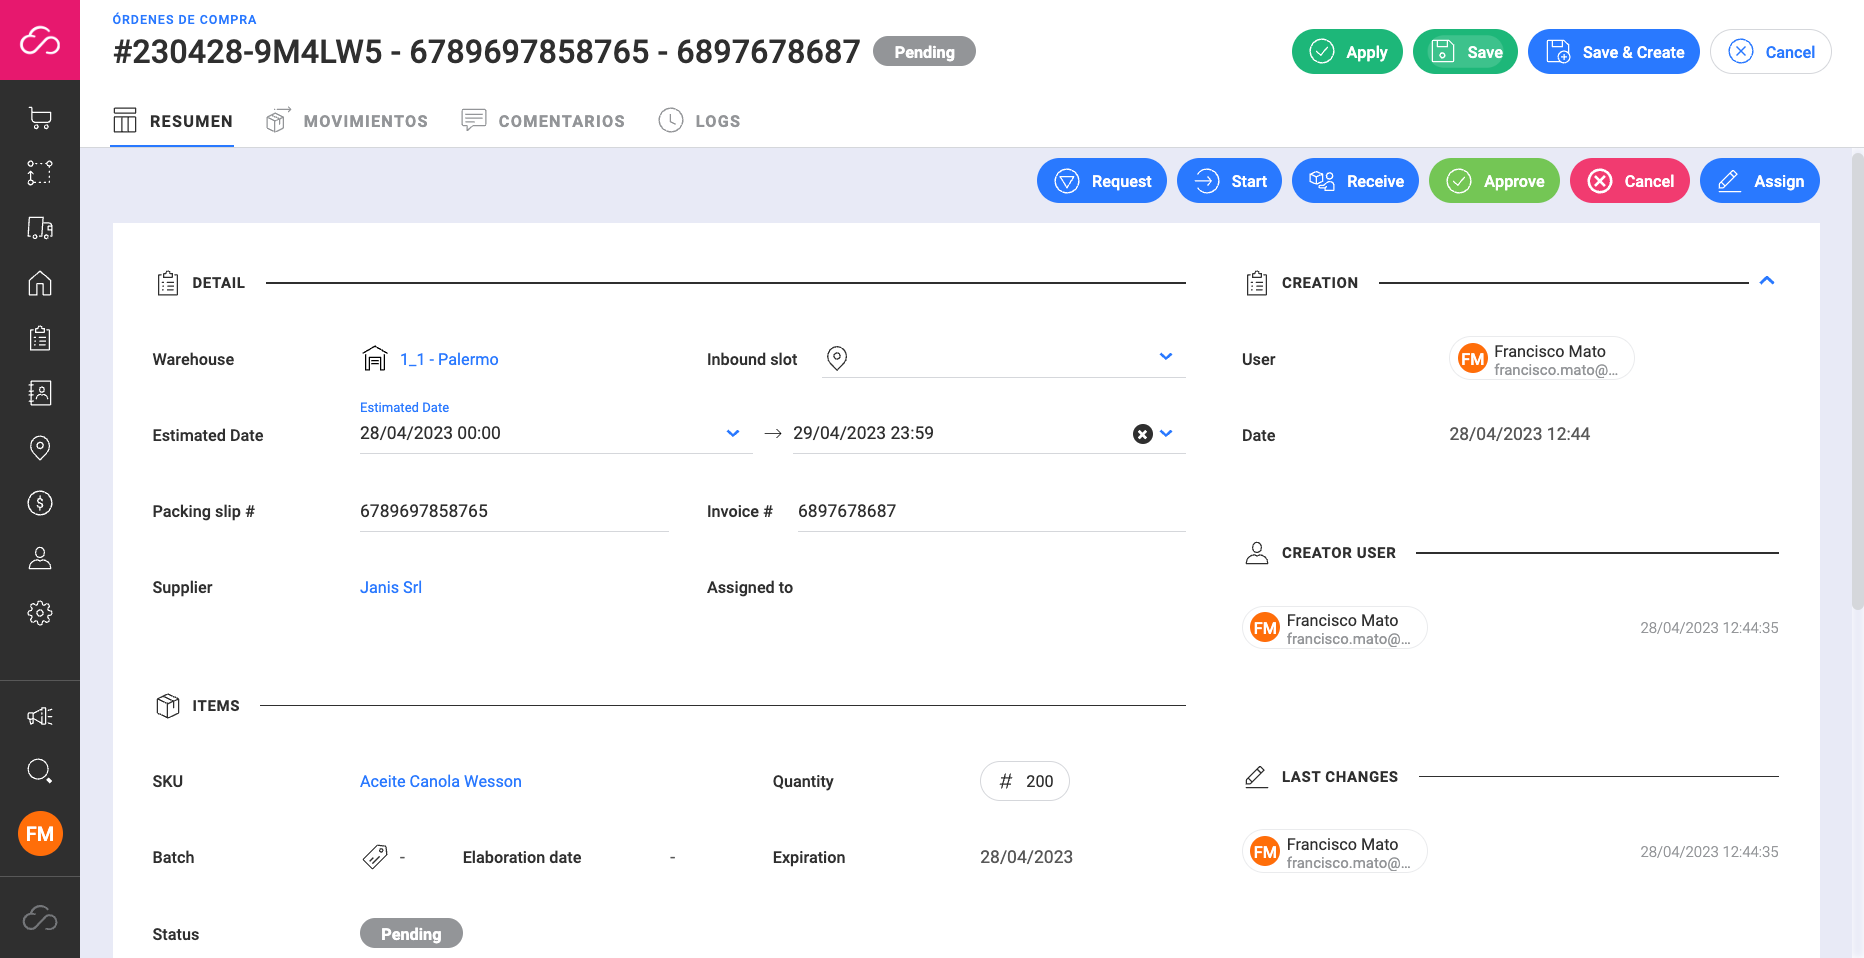
Task: Open the settings gear in sidebar
Action: tap(40, 613)
